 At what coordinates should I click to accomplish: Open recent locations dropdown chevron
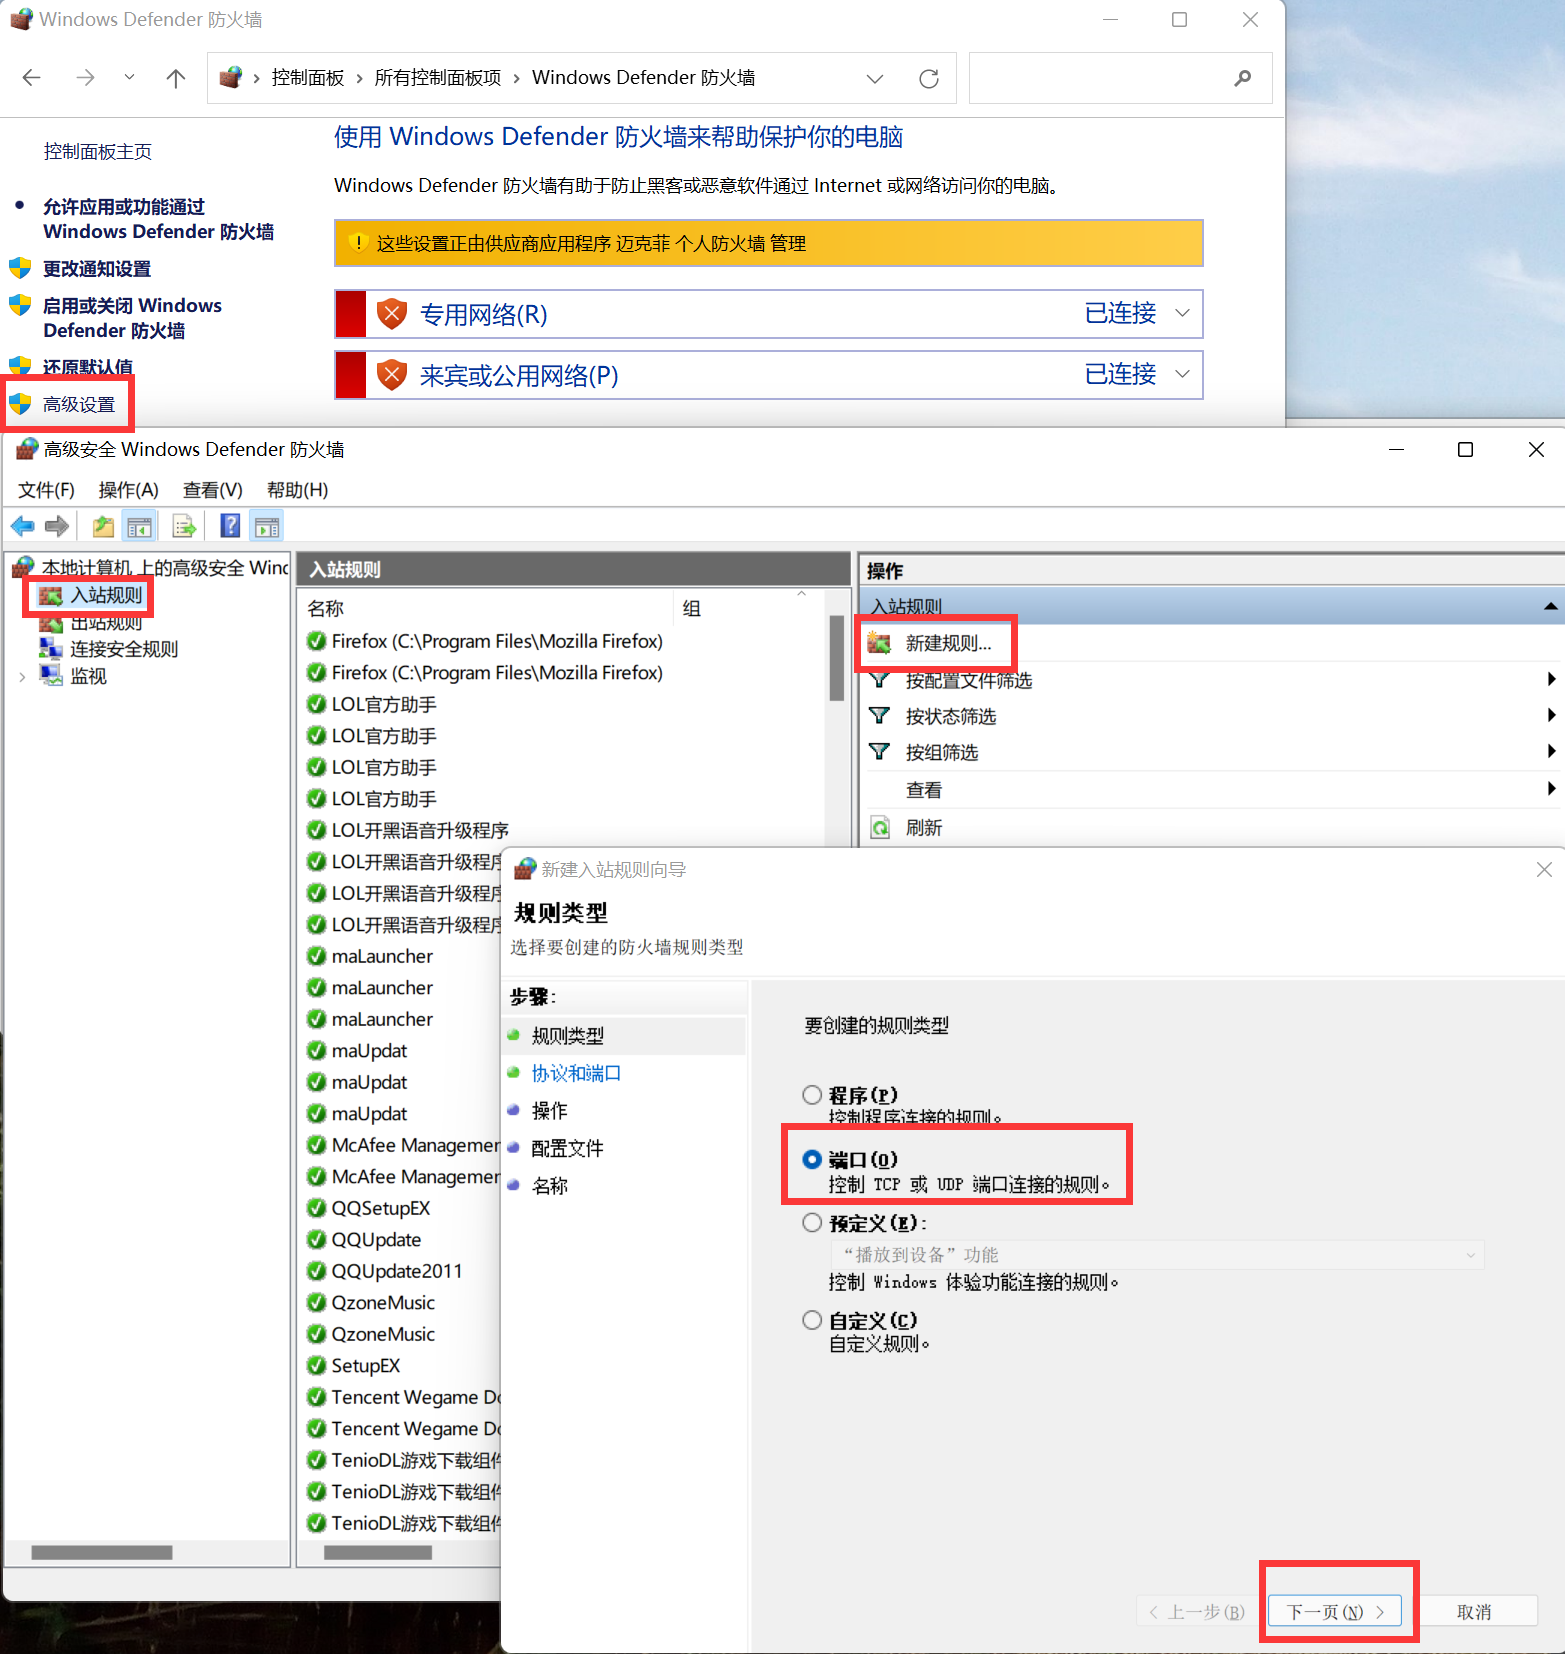129,77
